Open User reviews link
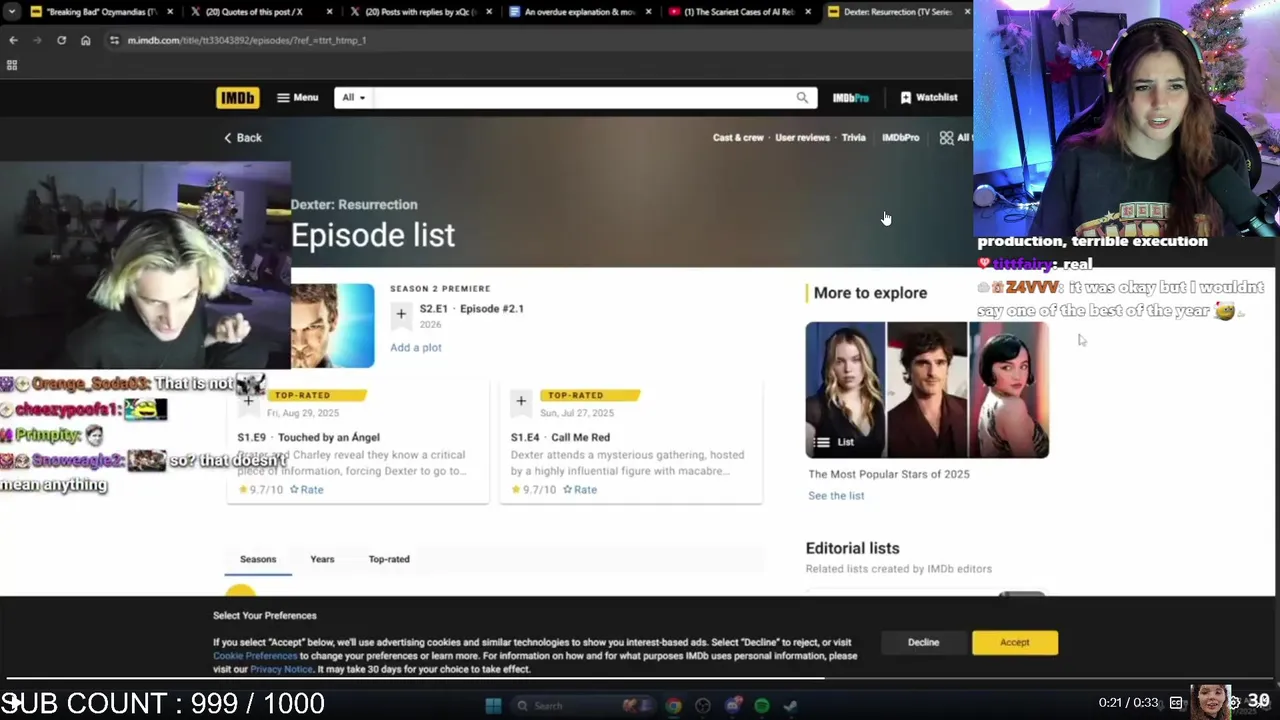Viewport: 1280px width, 720px height. (802, 138)
